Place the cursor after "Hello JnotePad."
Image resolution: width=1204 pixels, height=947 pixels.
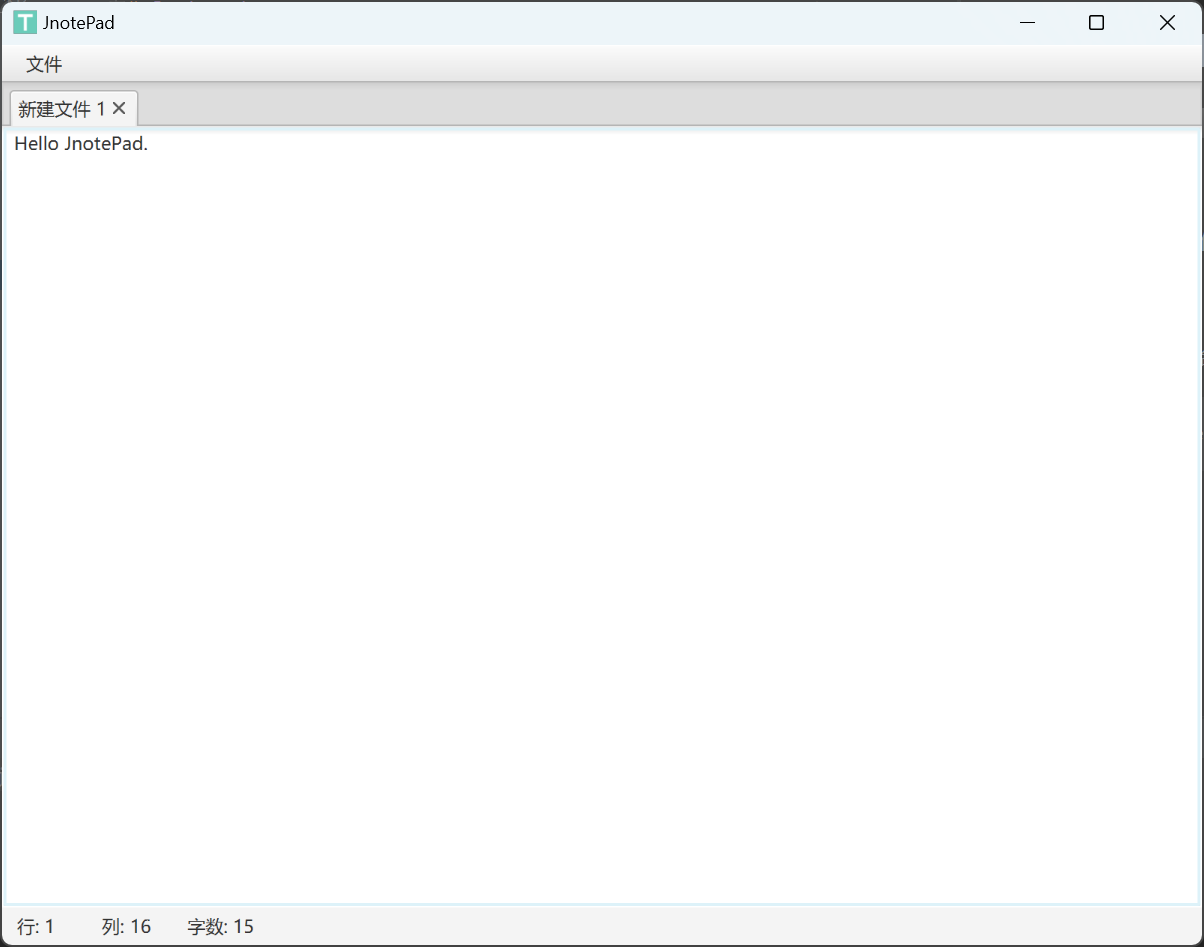point(148,143)
